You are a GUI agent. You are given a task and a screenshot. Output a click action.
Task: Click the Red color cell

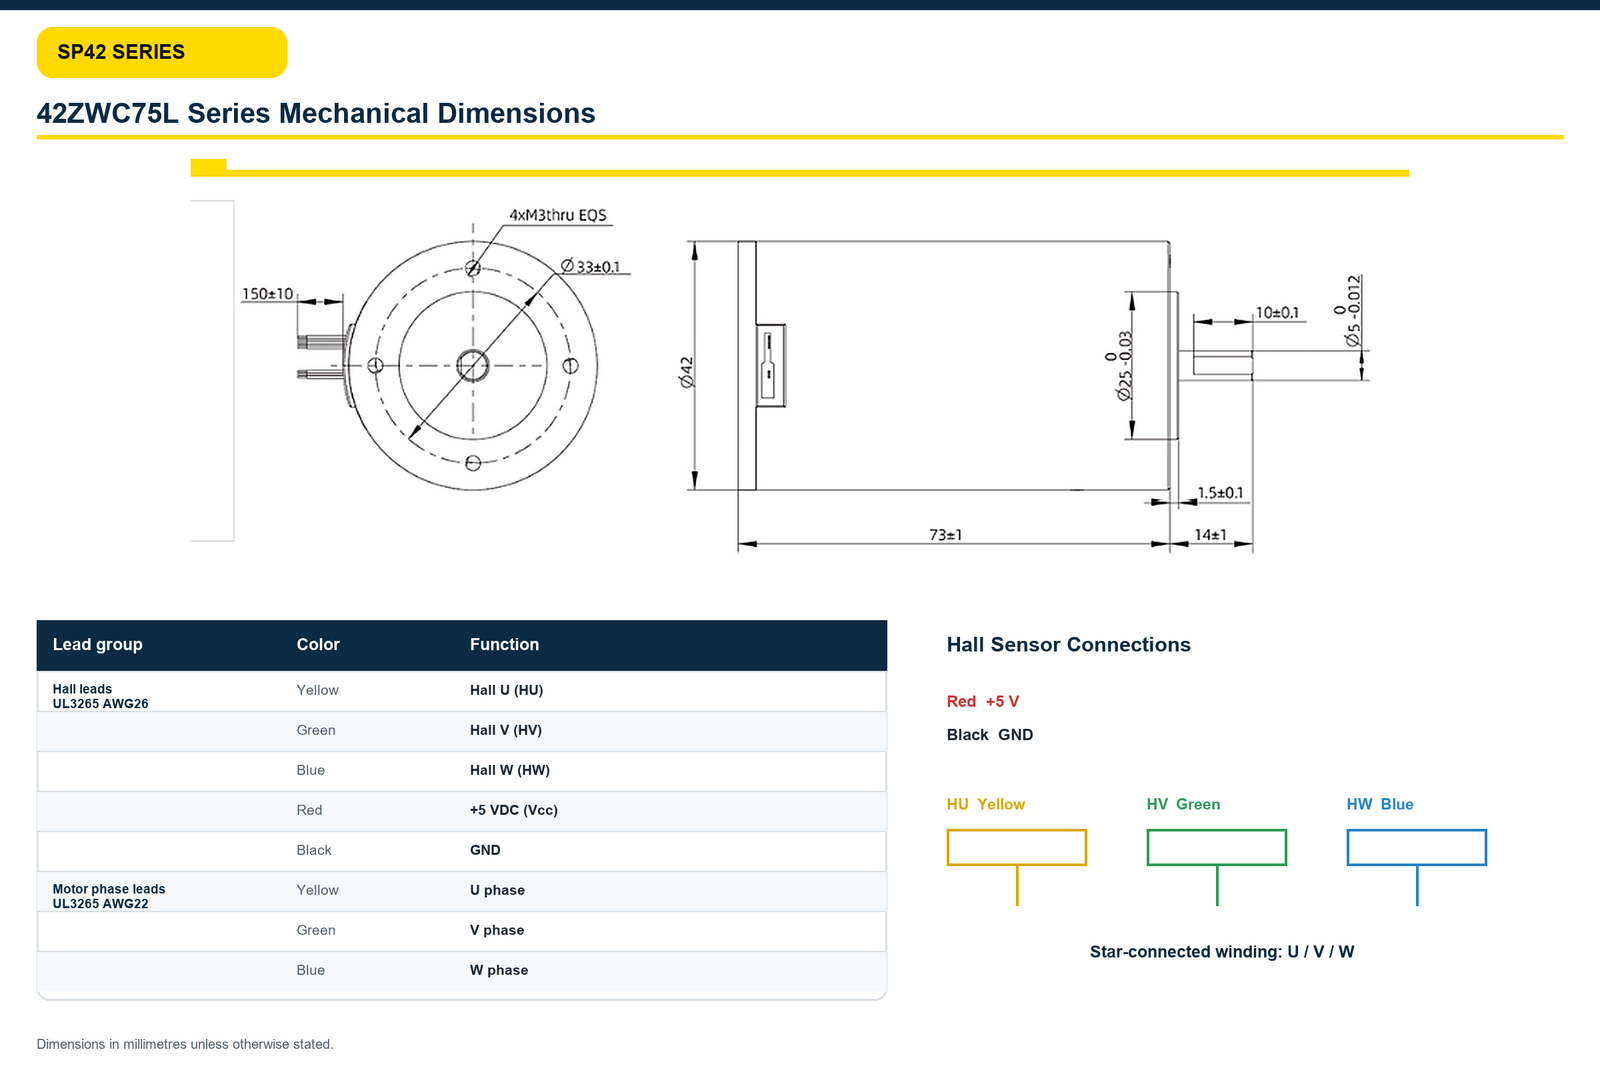[309, 810]
